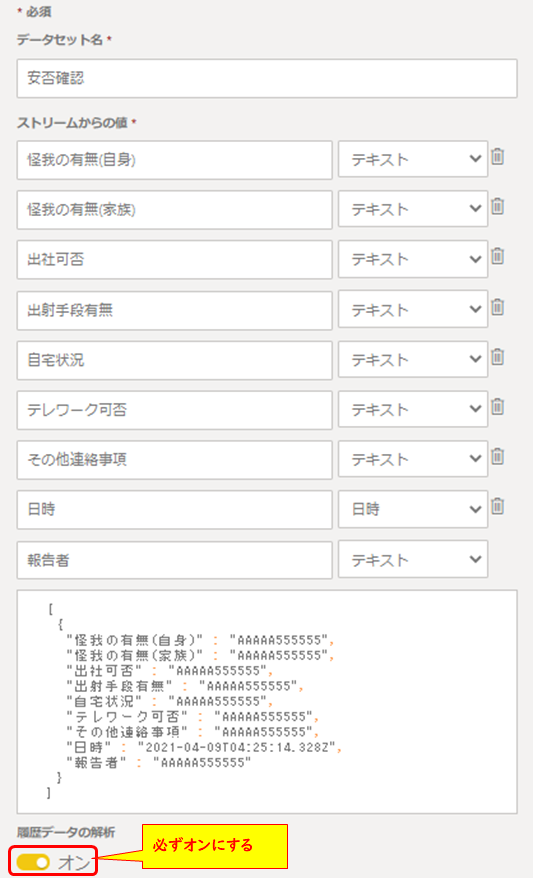This screenshot has width=533, height=878.
Task: Select the テレワーク可否 value name field
Action: [175, 410]
